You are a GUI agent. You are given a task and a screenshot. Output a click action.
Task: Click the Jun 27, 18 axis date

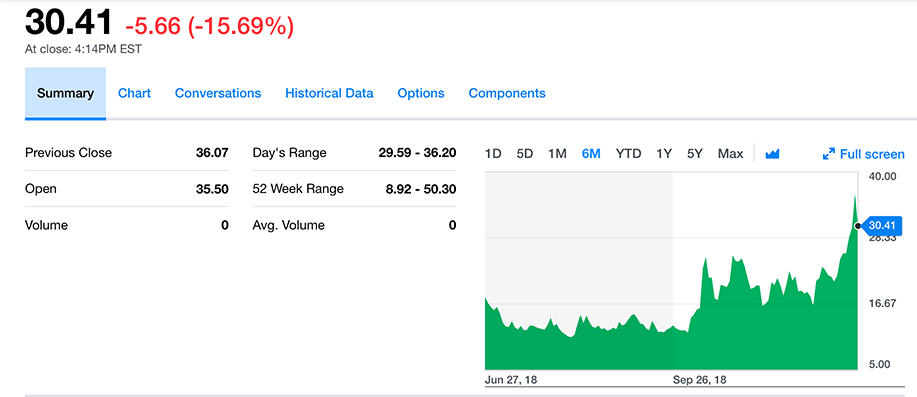click(x=511, y=379)
